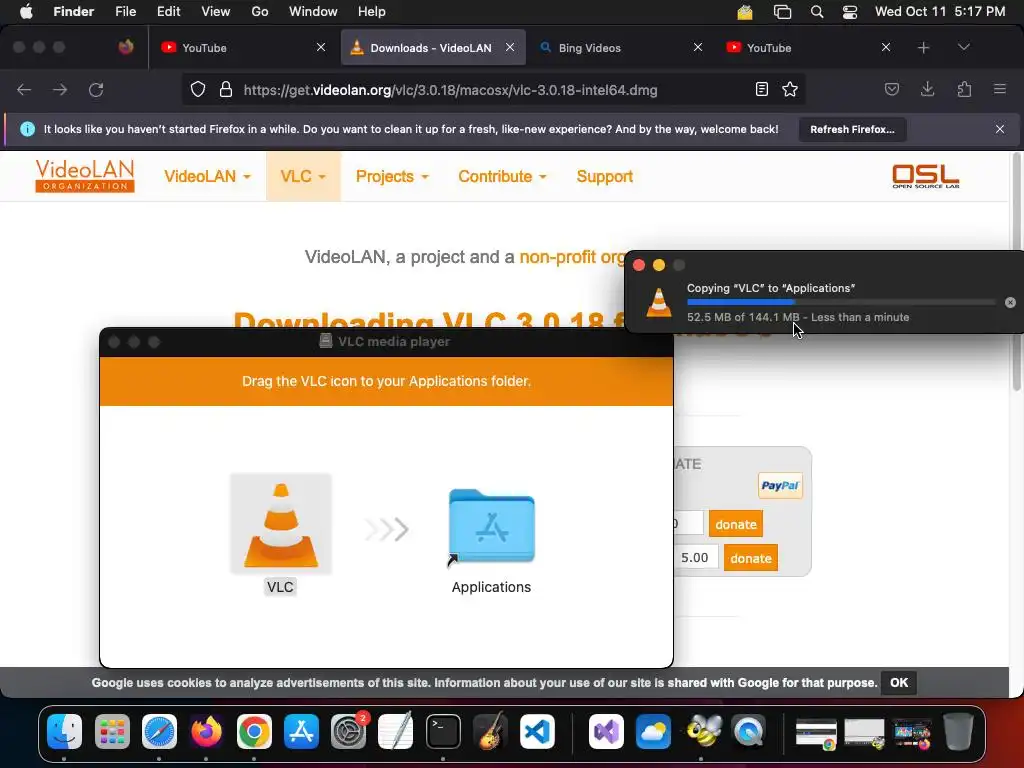Screen dimensions: 1024x768
Task: Click the padlock site info icon
Action: click(226, 89)
